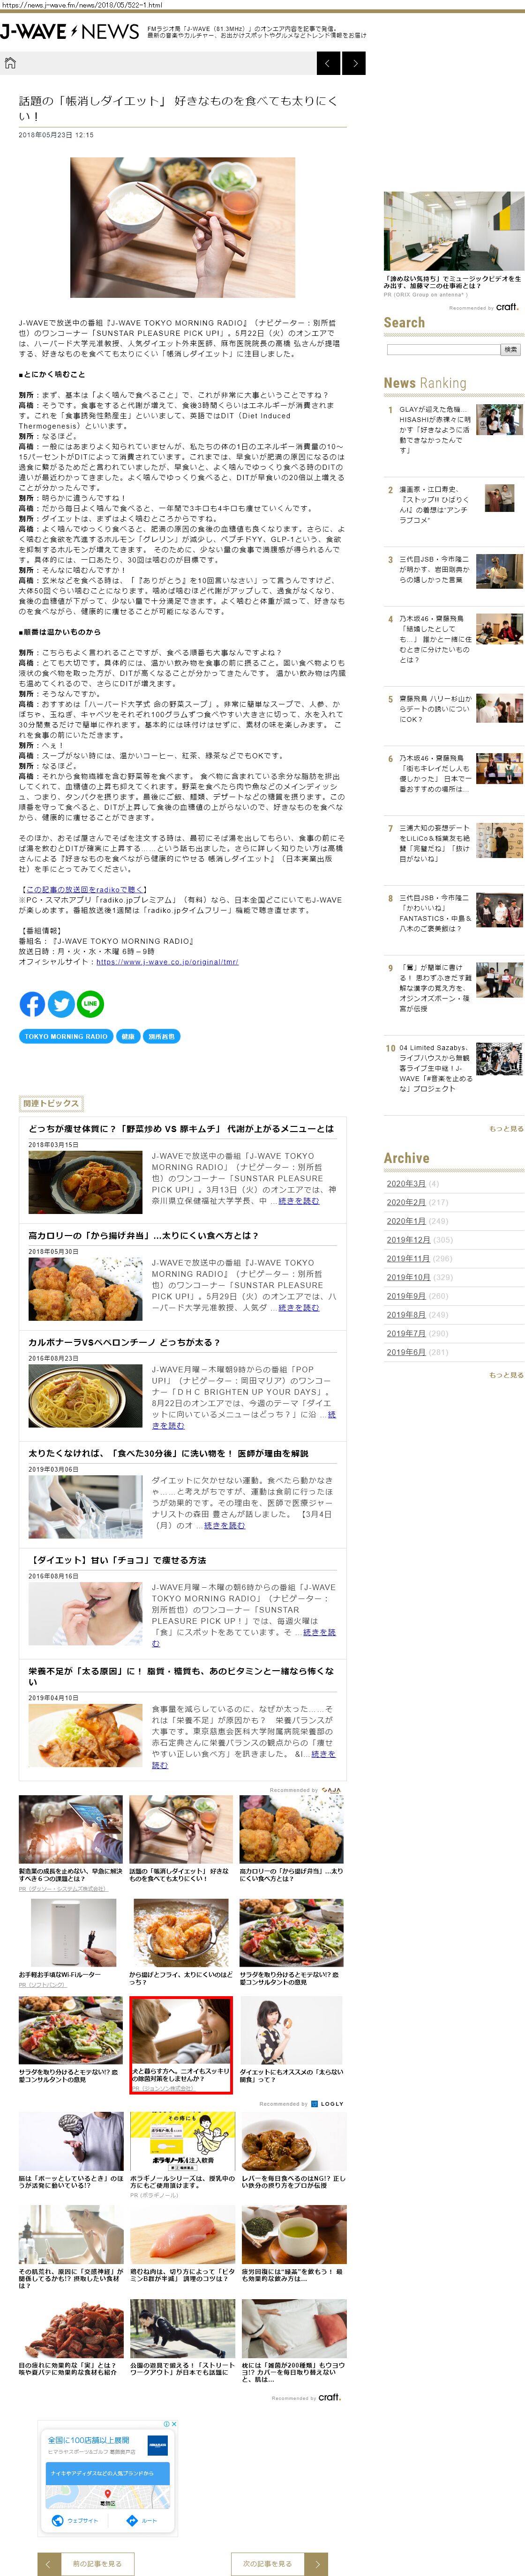
Task: Click the search text field
Action: [442, 350]
